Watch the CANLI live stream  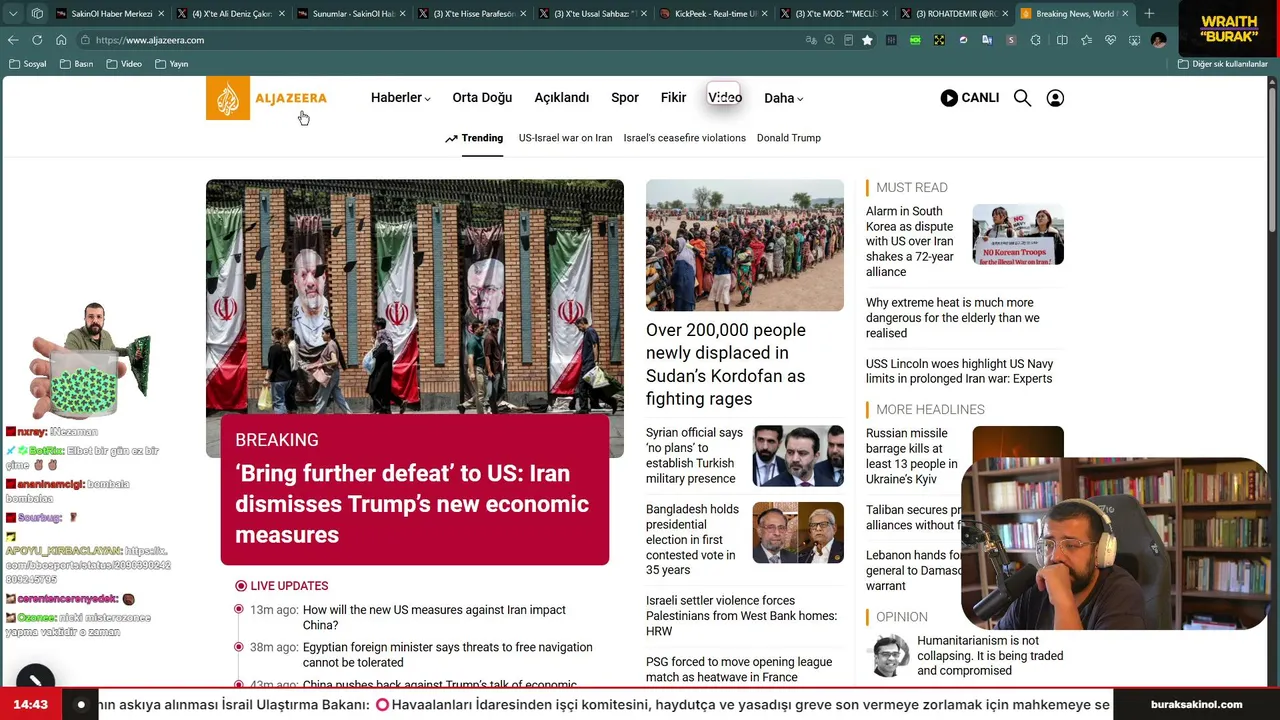pos(970,98)
